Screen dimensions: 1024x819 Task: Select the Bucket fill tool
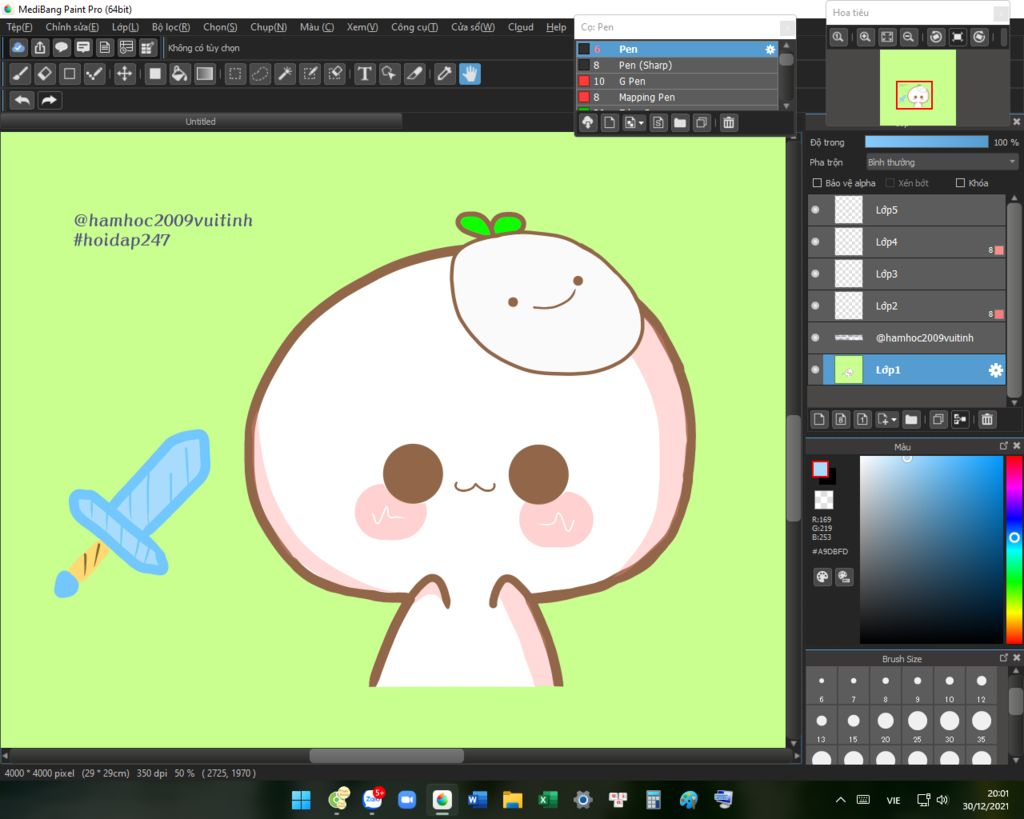(x=179, y=74)
